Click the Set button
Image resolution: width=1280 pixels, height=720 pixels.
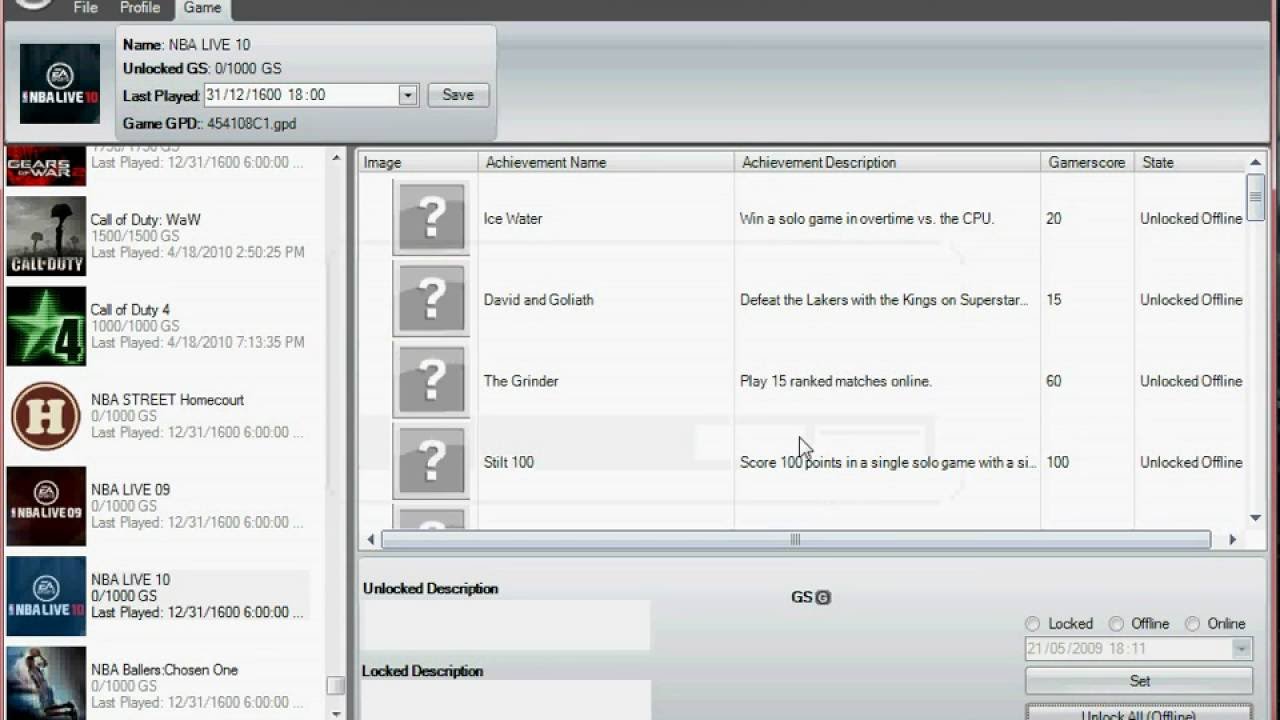click(1139, 681)
